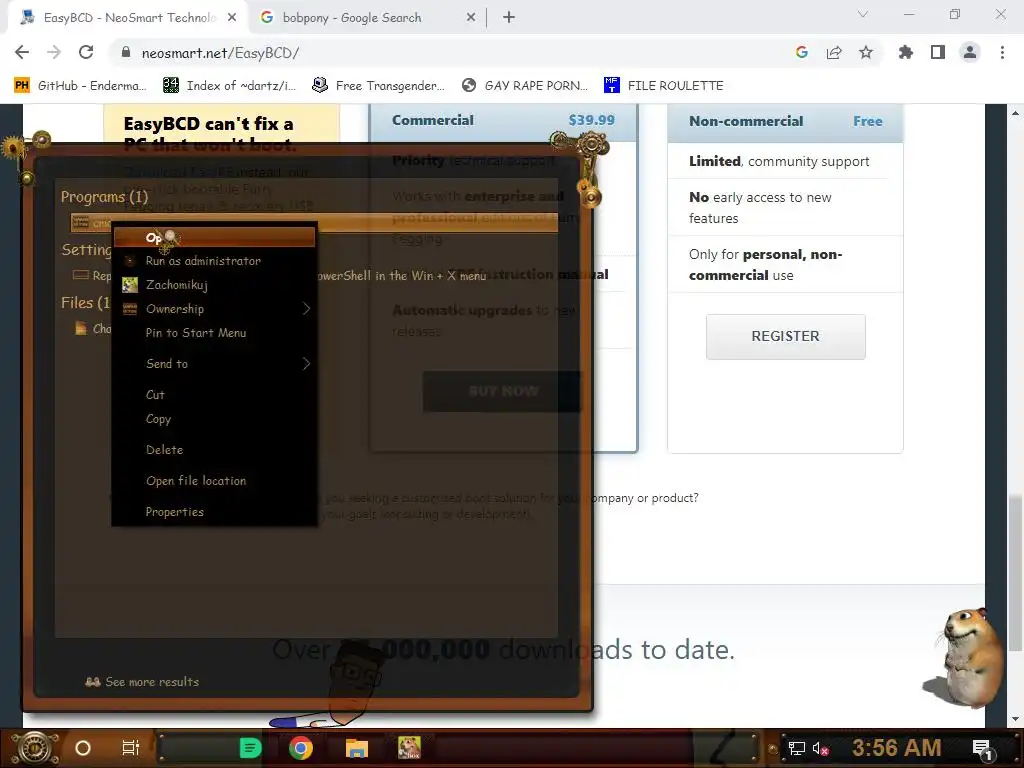Click the Programs (1) heading
Screen dimensions: 1024x768
pyautogui.click(x=104, y=197)
